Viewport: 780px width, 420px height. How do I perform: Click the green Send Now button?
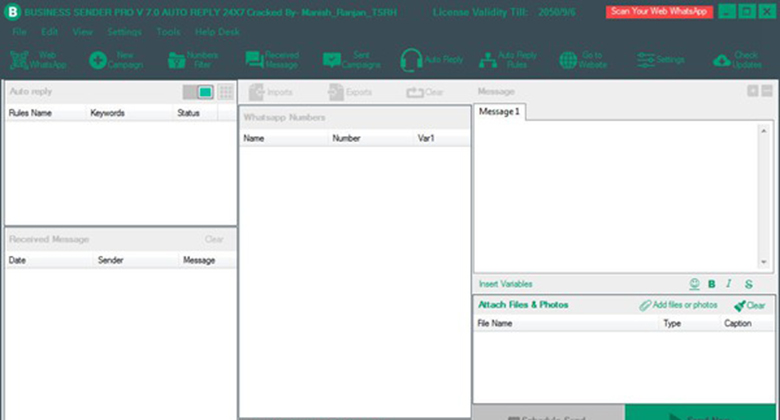[x=700, y=413]
